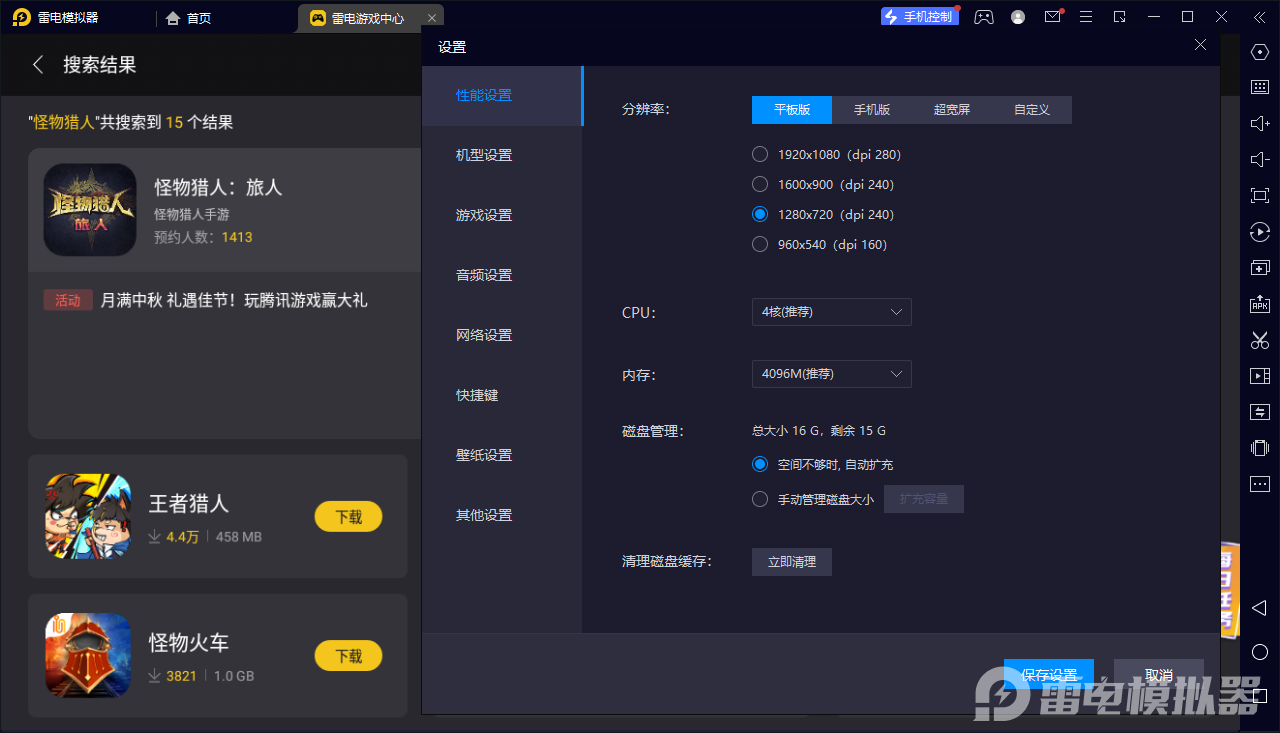
Task: Switch to the 首页 tab
Action: pyautogui.click(x=189, y=18)
